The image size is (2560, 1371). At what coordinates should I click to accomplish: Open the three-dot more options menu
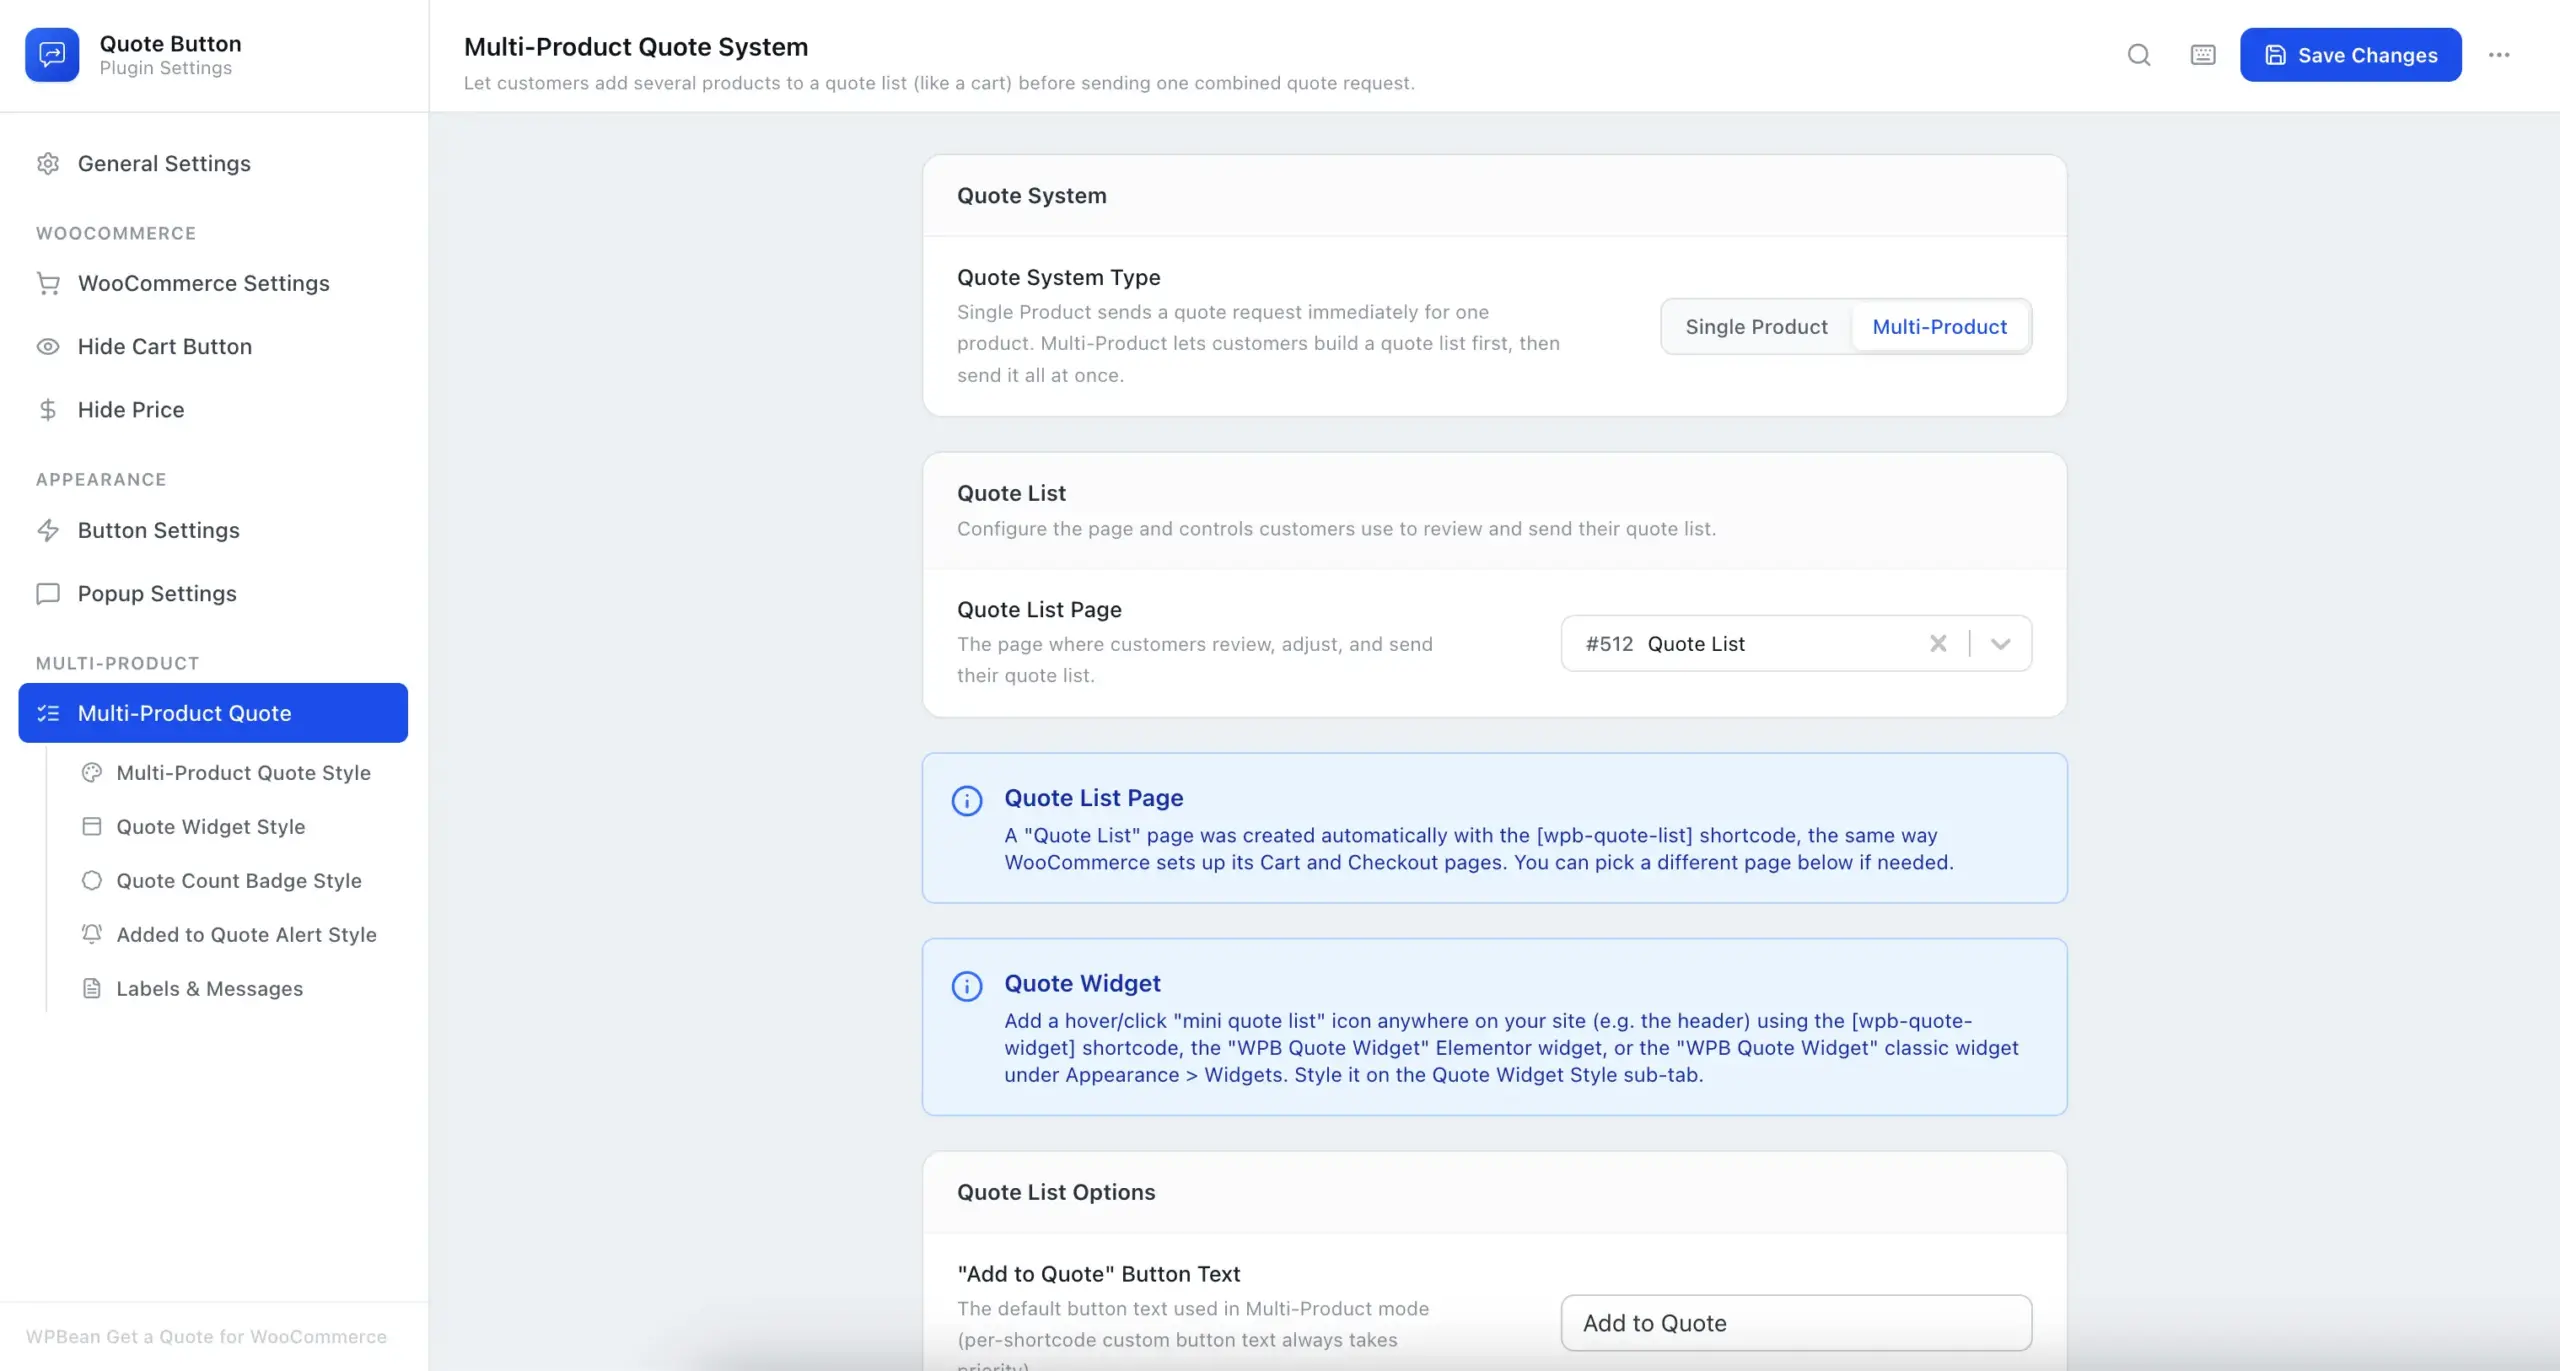tap(2499, 55)
